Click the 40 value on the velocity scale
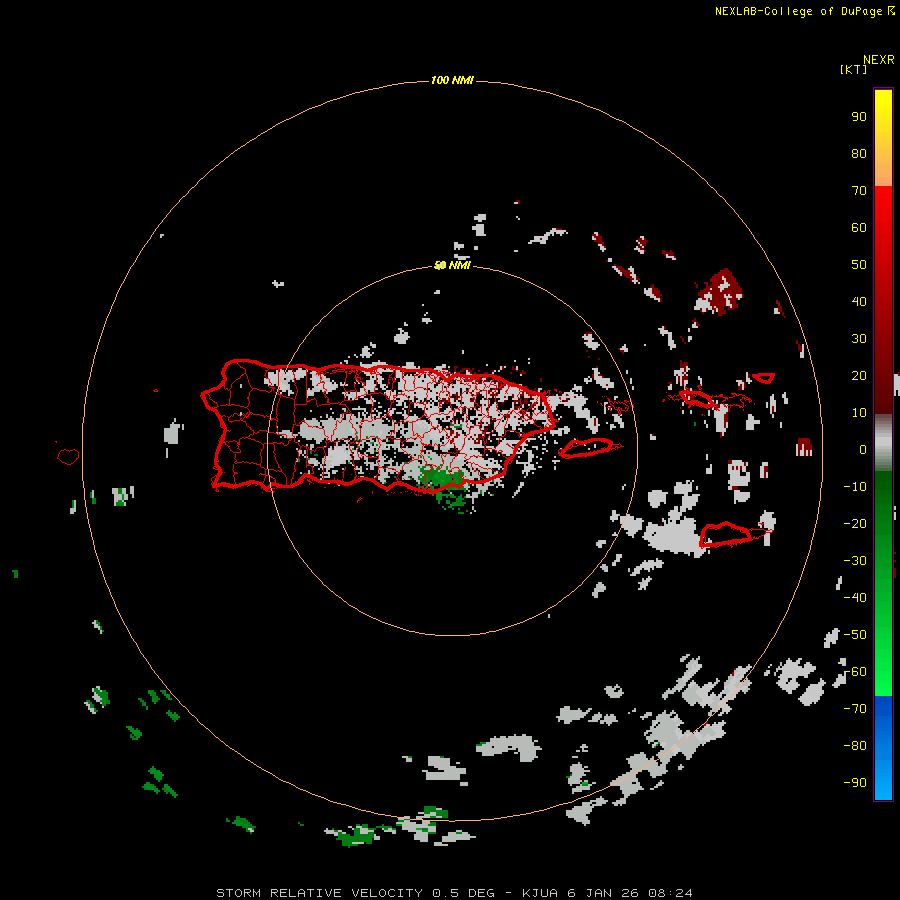900x900 pixels. (859, 302)
